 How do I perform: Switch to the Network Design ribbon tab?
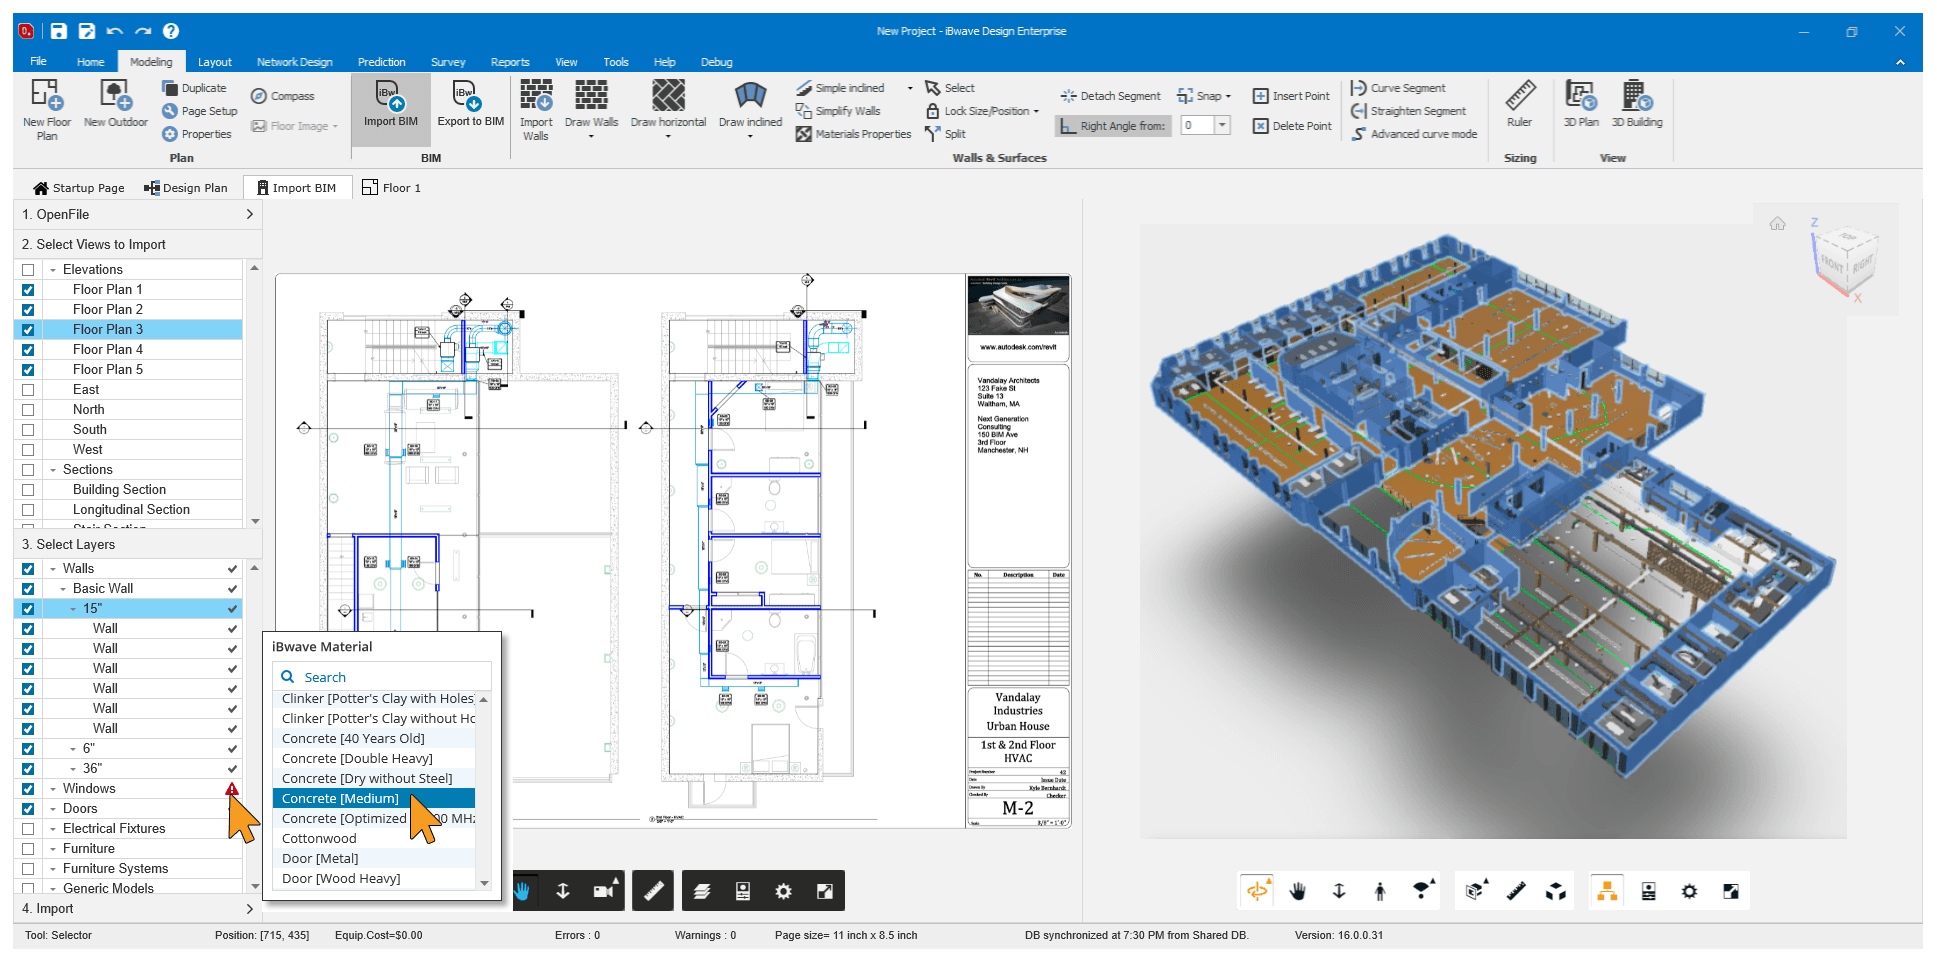294,61
